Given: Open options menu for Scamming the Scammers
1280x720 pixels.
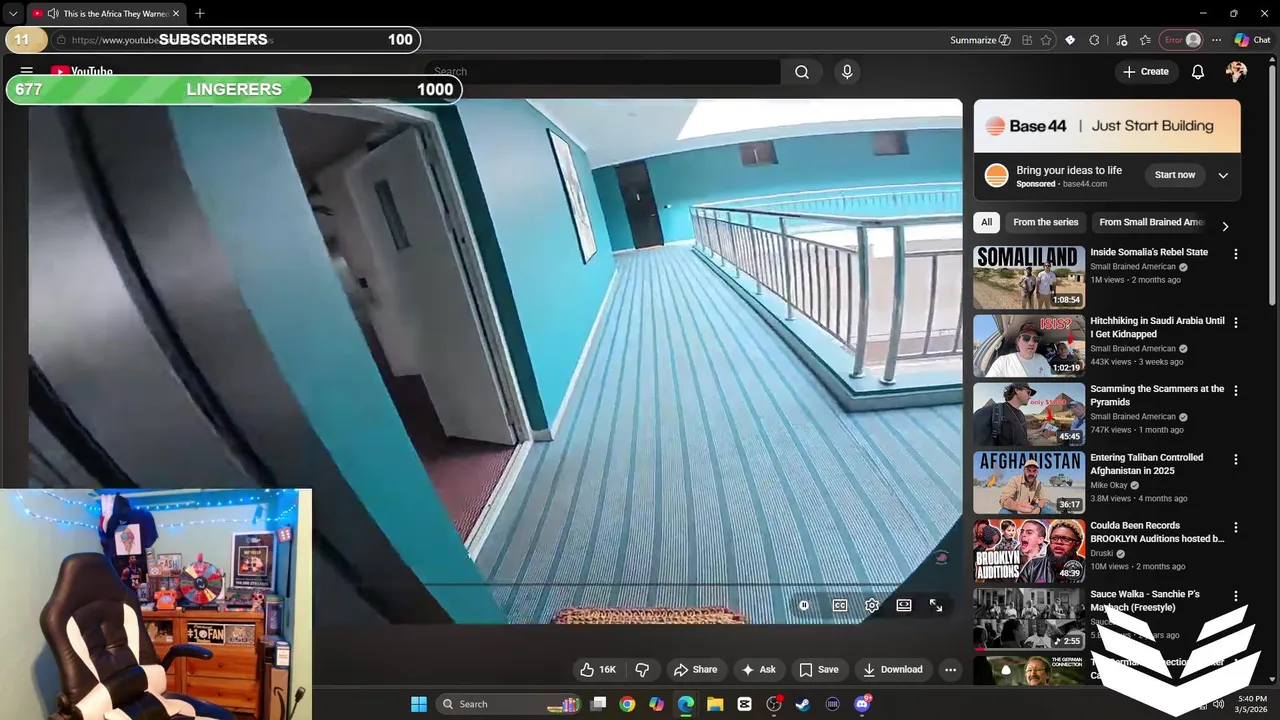Looking at the screenshot, I should [1235, 391].
